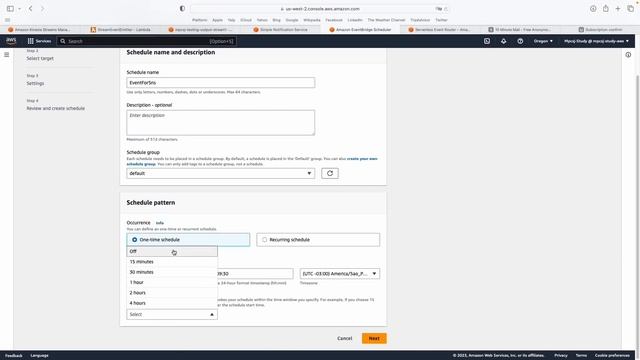
Task: Open Safari downloads icon
Action: (593, 9)
